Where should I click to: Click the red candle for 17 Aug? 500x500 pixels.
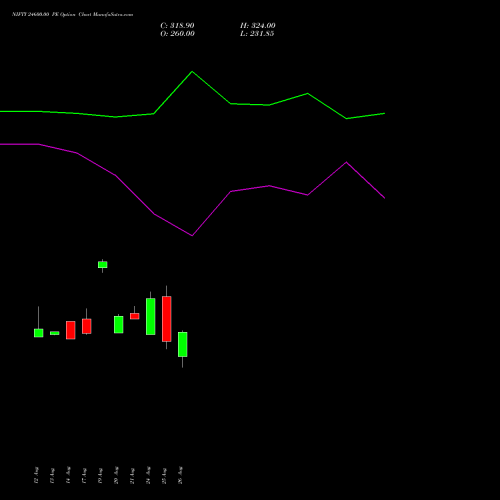(x=87, y=326)
